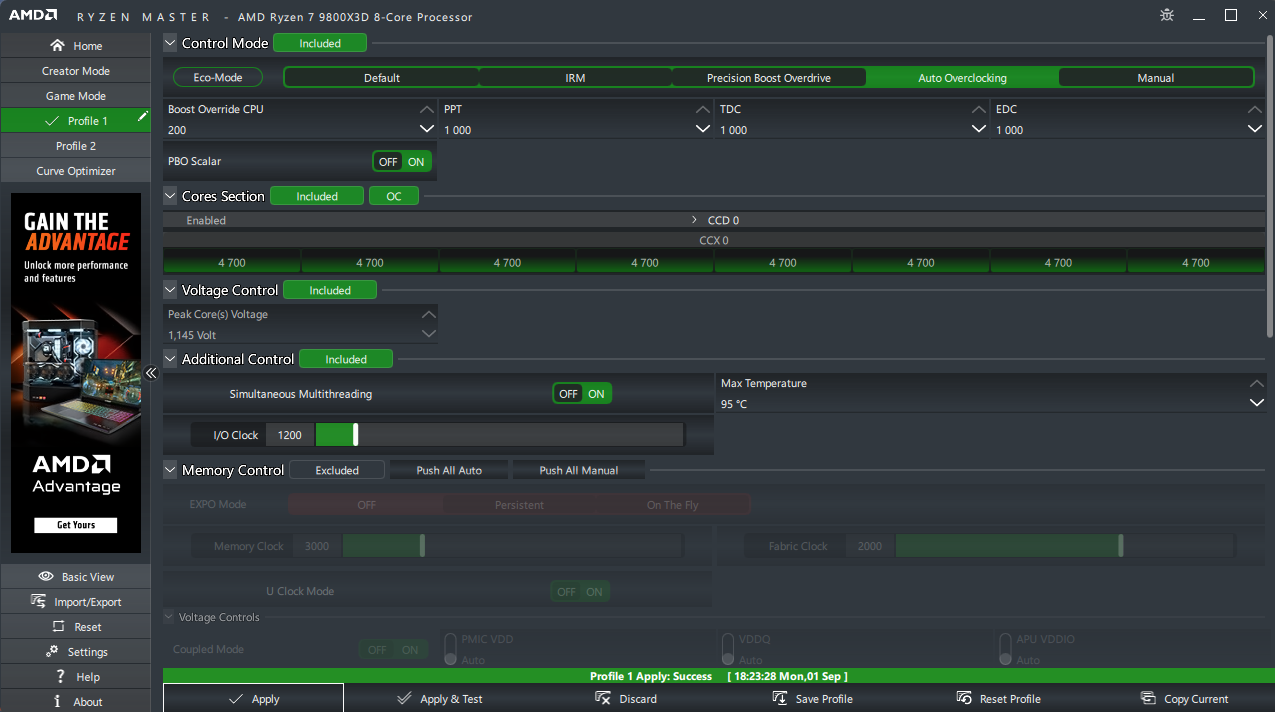Click the Settings gear icon
Screen dimensions: 1275x712
(52, 652)
